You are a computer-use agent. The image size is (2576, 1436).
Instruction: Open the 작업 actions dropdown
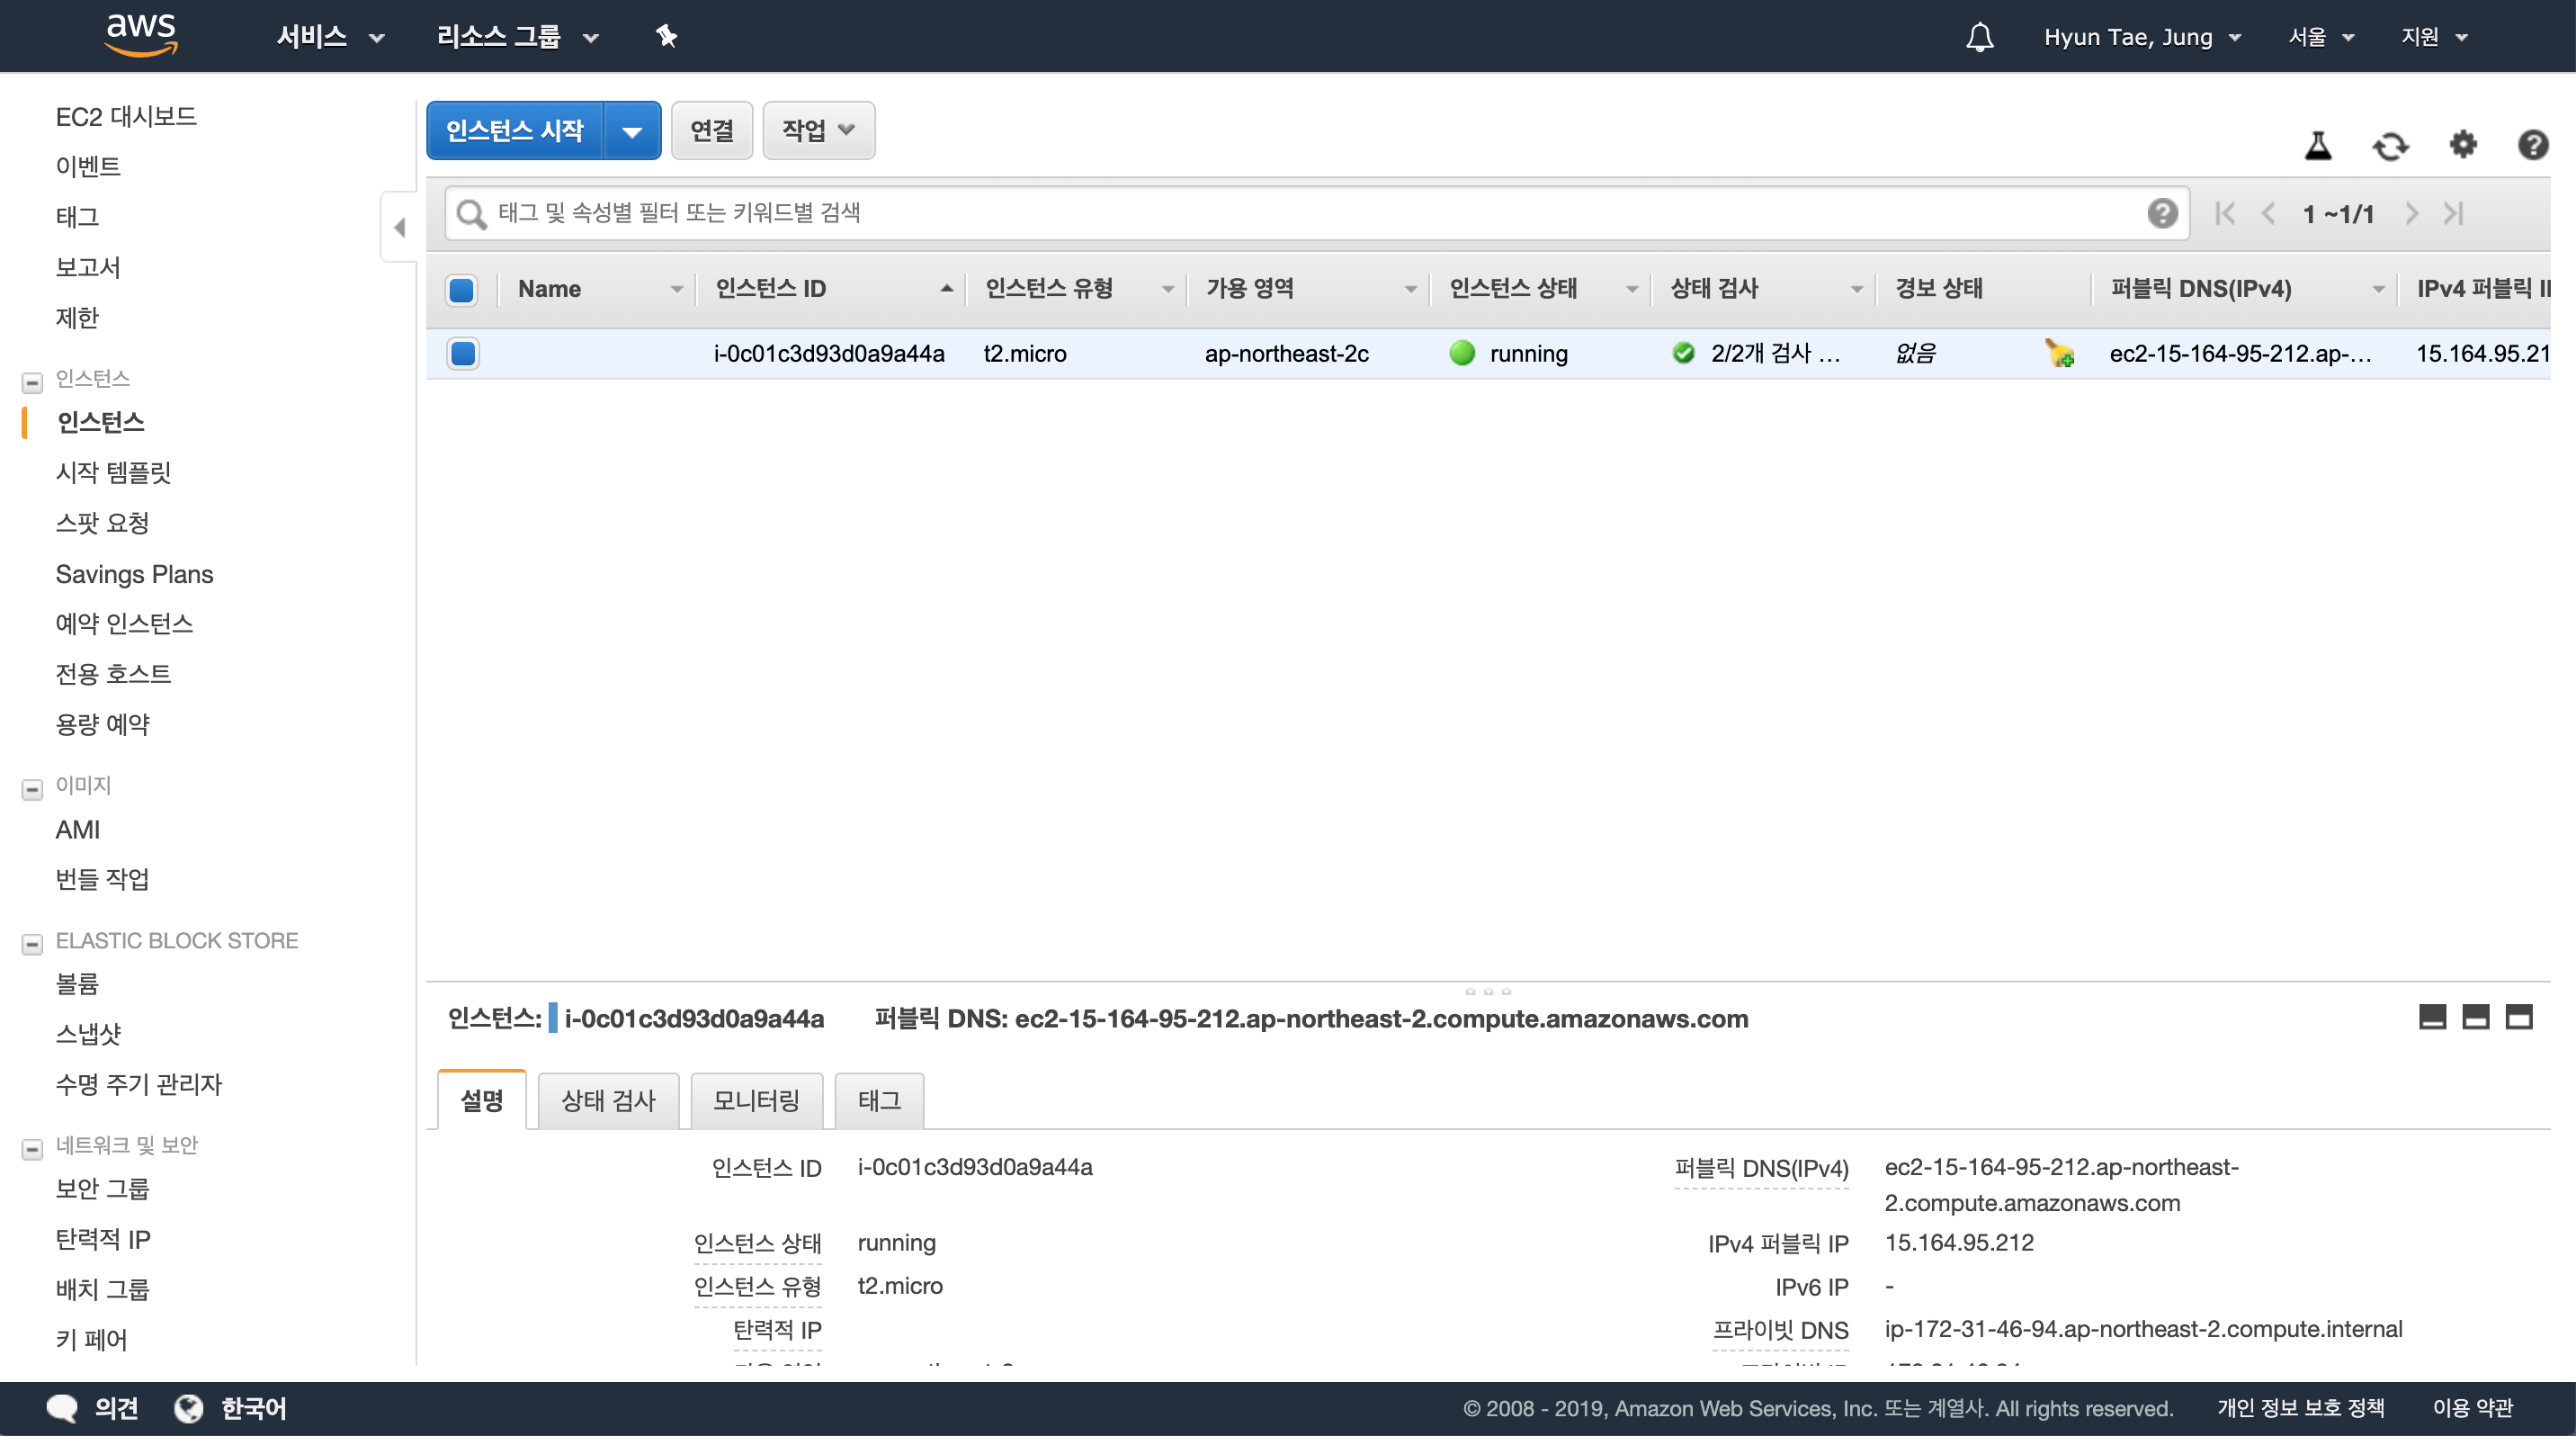(818, 130)
